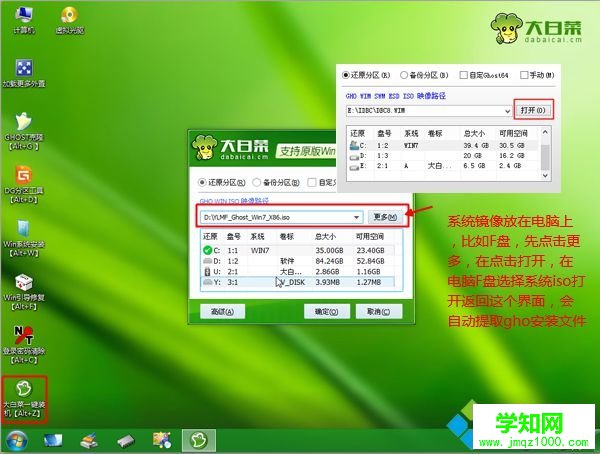
Task: Activate the 大白菜 taskbar app button
Action: 199,440
